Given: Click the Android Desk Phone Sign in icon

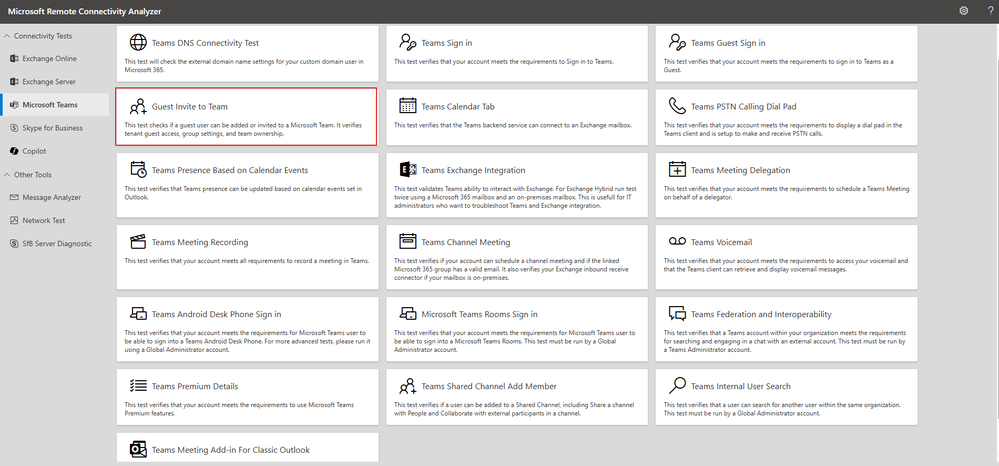Looking at the screenshot, I should pyautogui.click(x=138, y=314).
